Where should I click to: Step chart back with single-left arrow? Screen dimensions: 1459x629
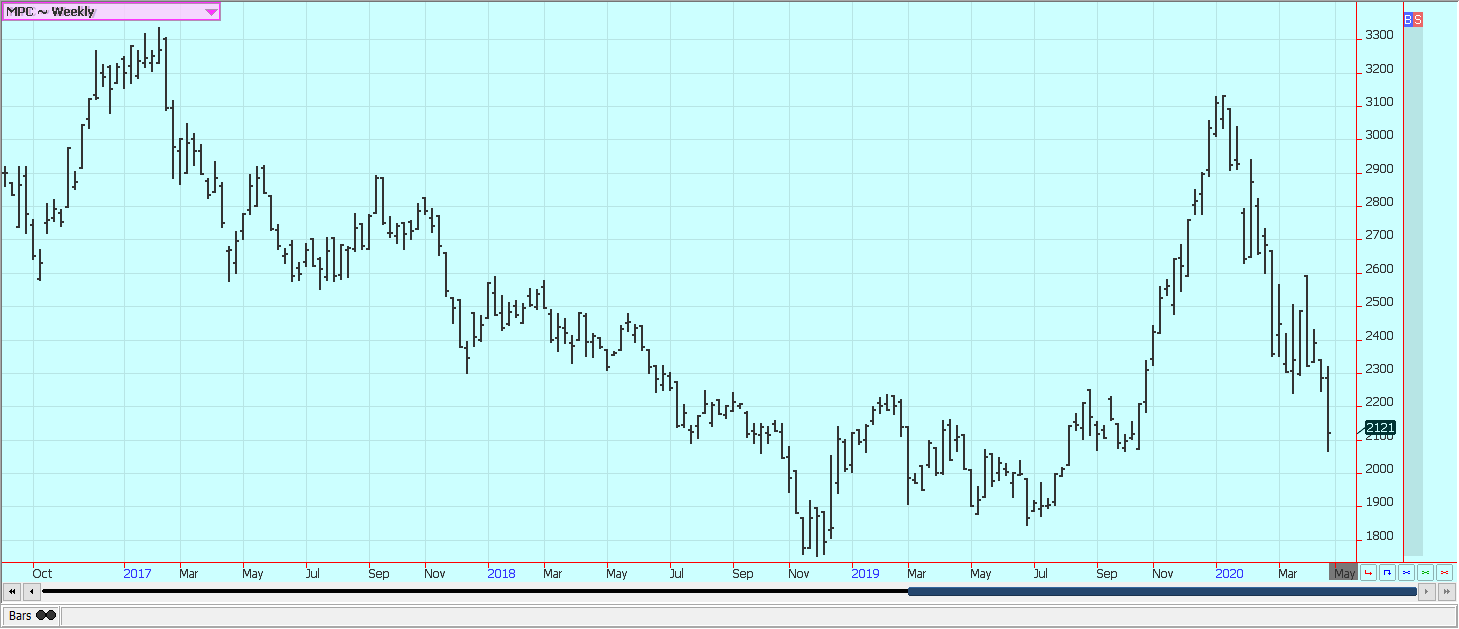pyautogui.click(x=31, y=592)
